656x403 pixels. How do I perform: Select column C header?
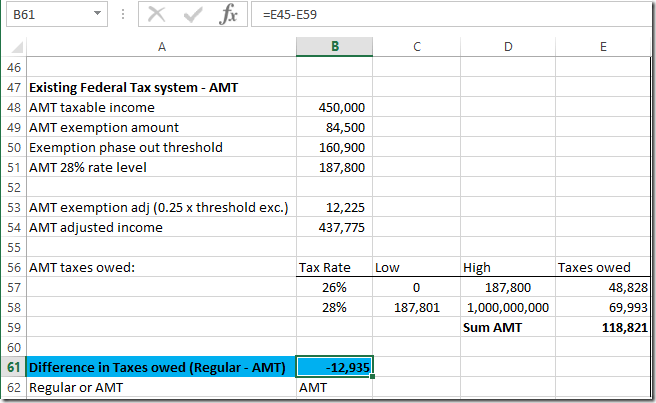416,46
